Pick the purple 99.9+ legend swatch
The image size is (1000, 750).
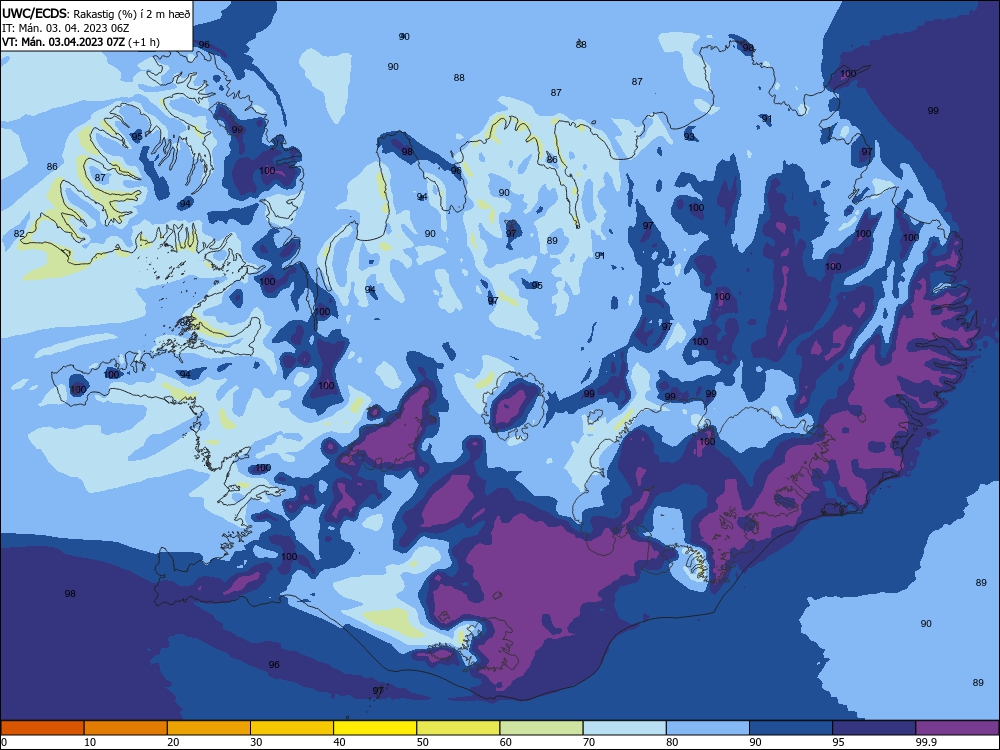pos(957,728)
